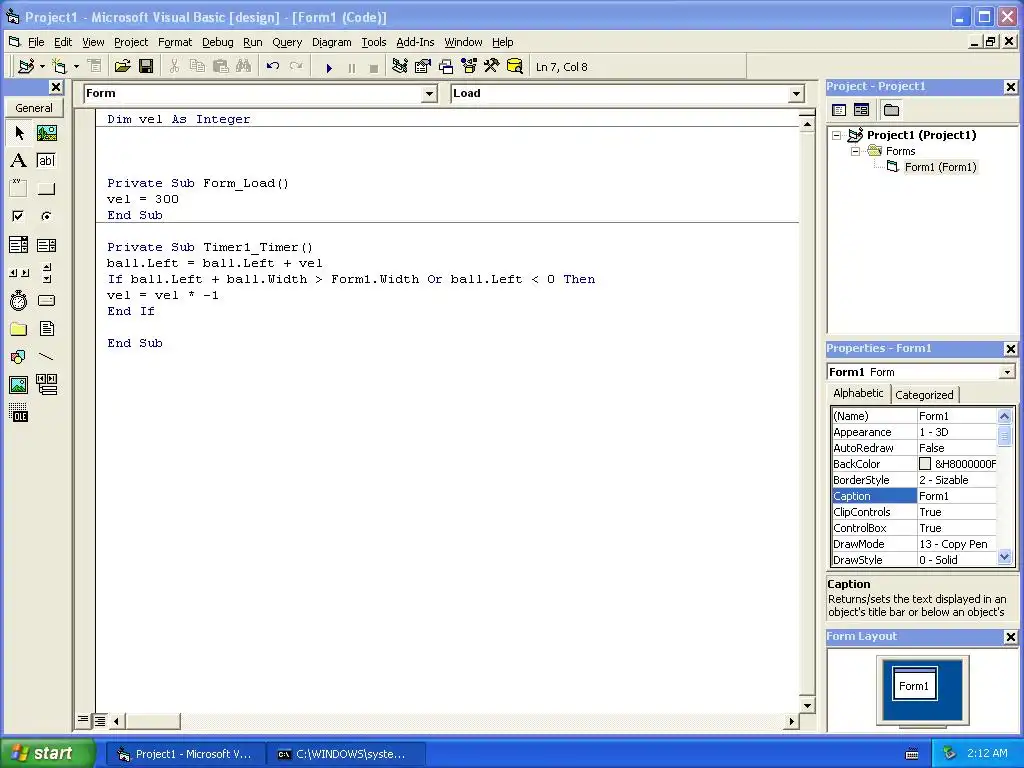Click the BackColor color swatch

pyautogui.click(x=925, y=464)
